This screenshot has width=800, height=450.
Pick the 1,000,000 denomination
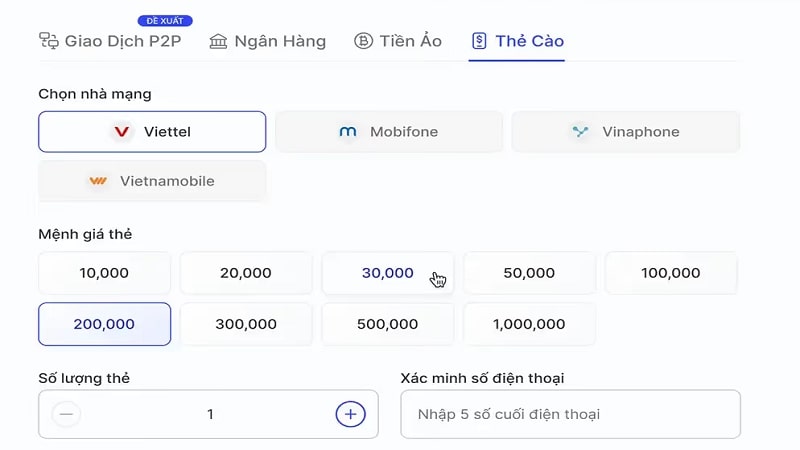coord(529,324)
